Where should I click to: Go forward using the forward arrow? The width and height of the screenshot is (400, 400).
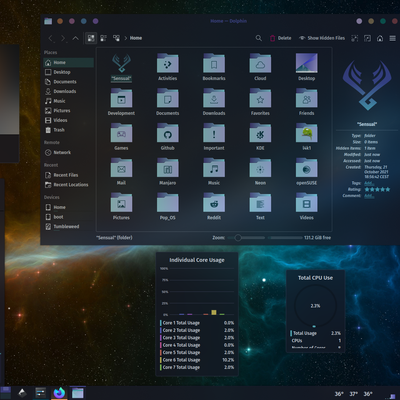pos(63,38)
